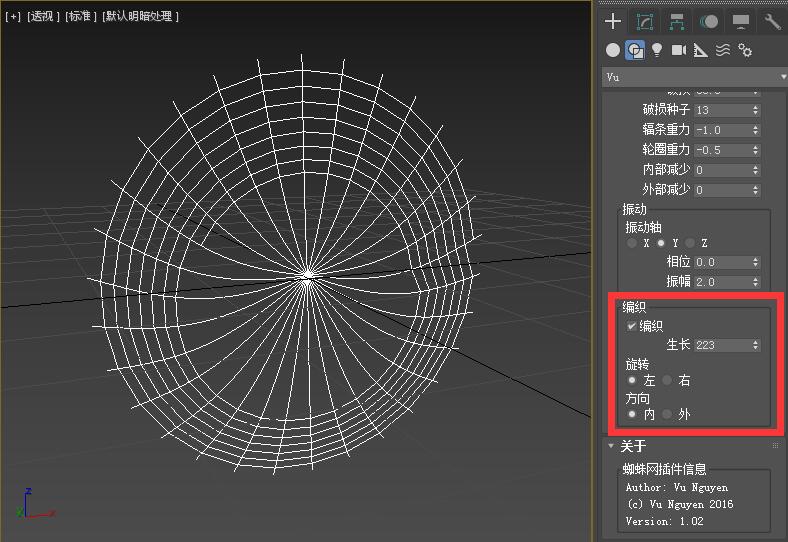Open the Hierarchy panel tab

coord(677,22)
